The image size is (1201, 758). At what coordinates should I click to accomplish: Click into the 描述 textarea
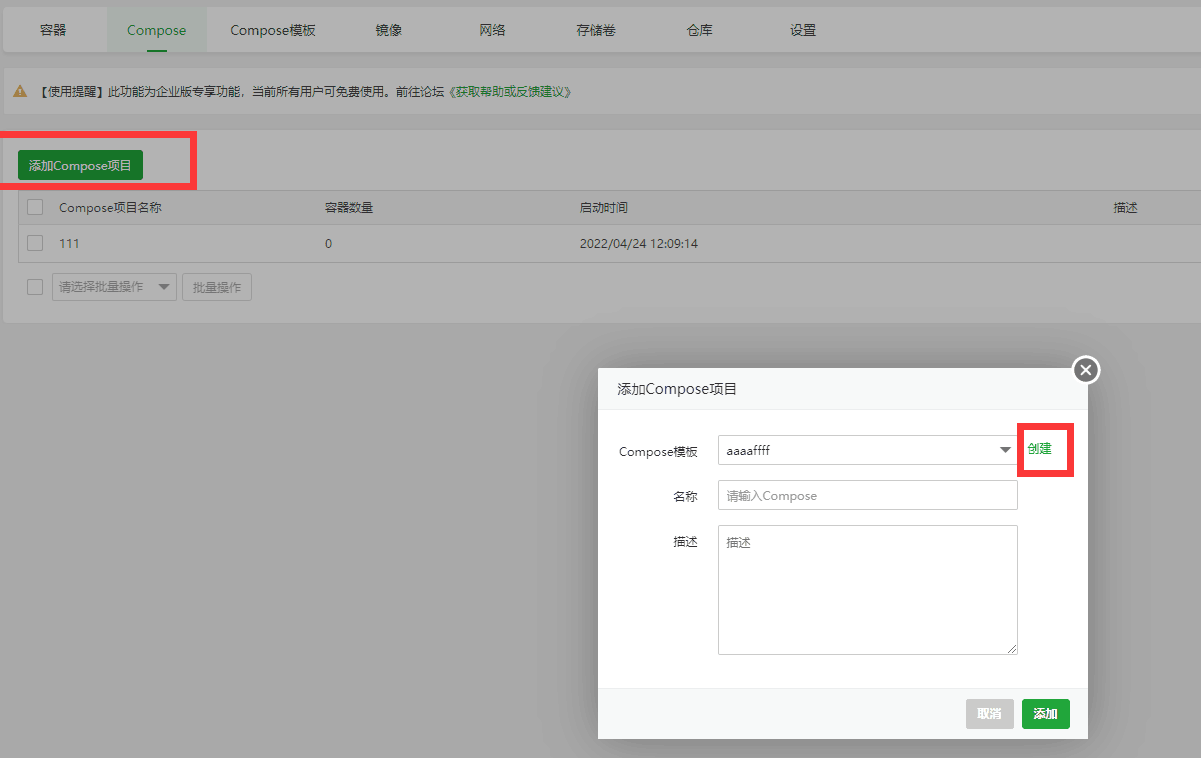point(868,590)
